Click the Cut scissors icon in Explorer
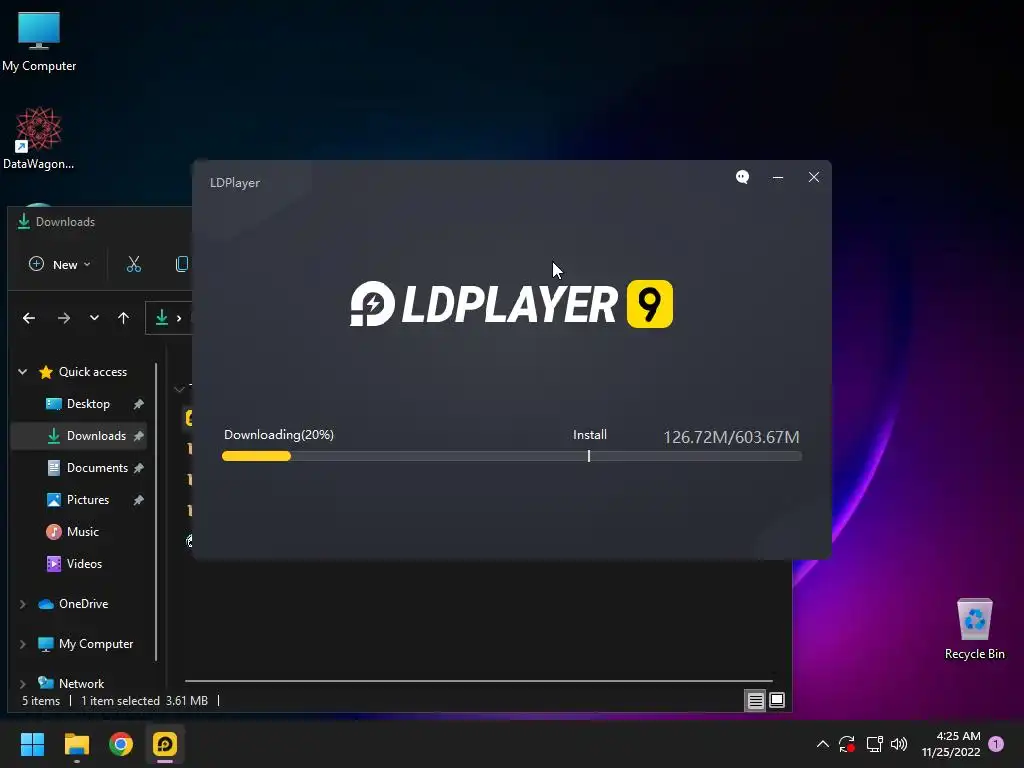Viewport: 1024px width, 768px height. click(x=134, y=264)
